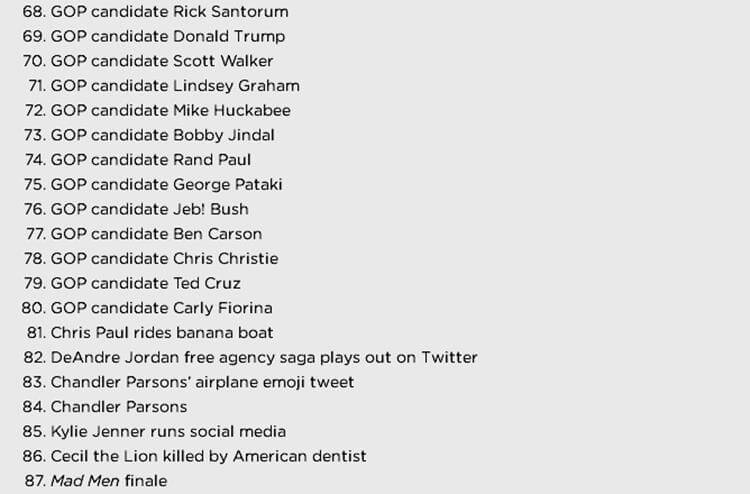Click GOP candidate Carly Fiorina line
The image size is (750, 494).
coord(147,308)
